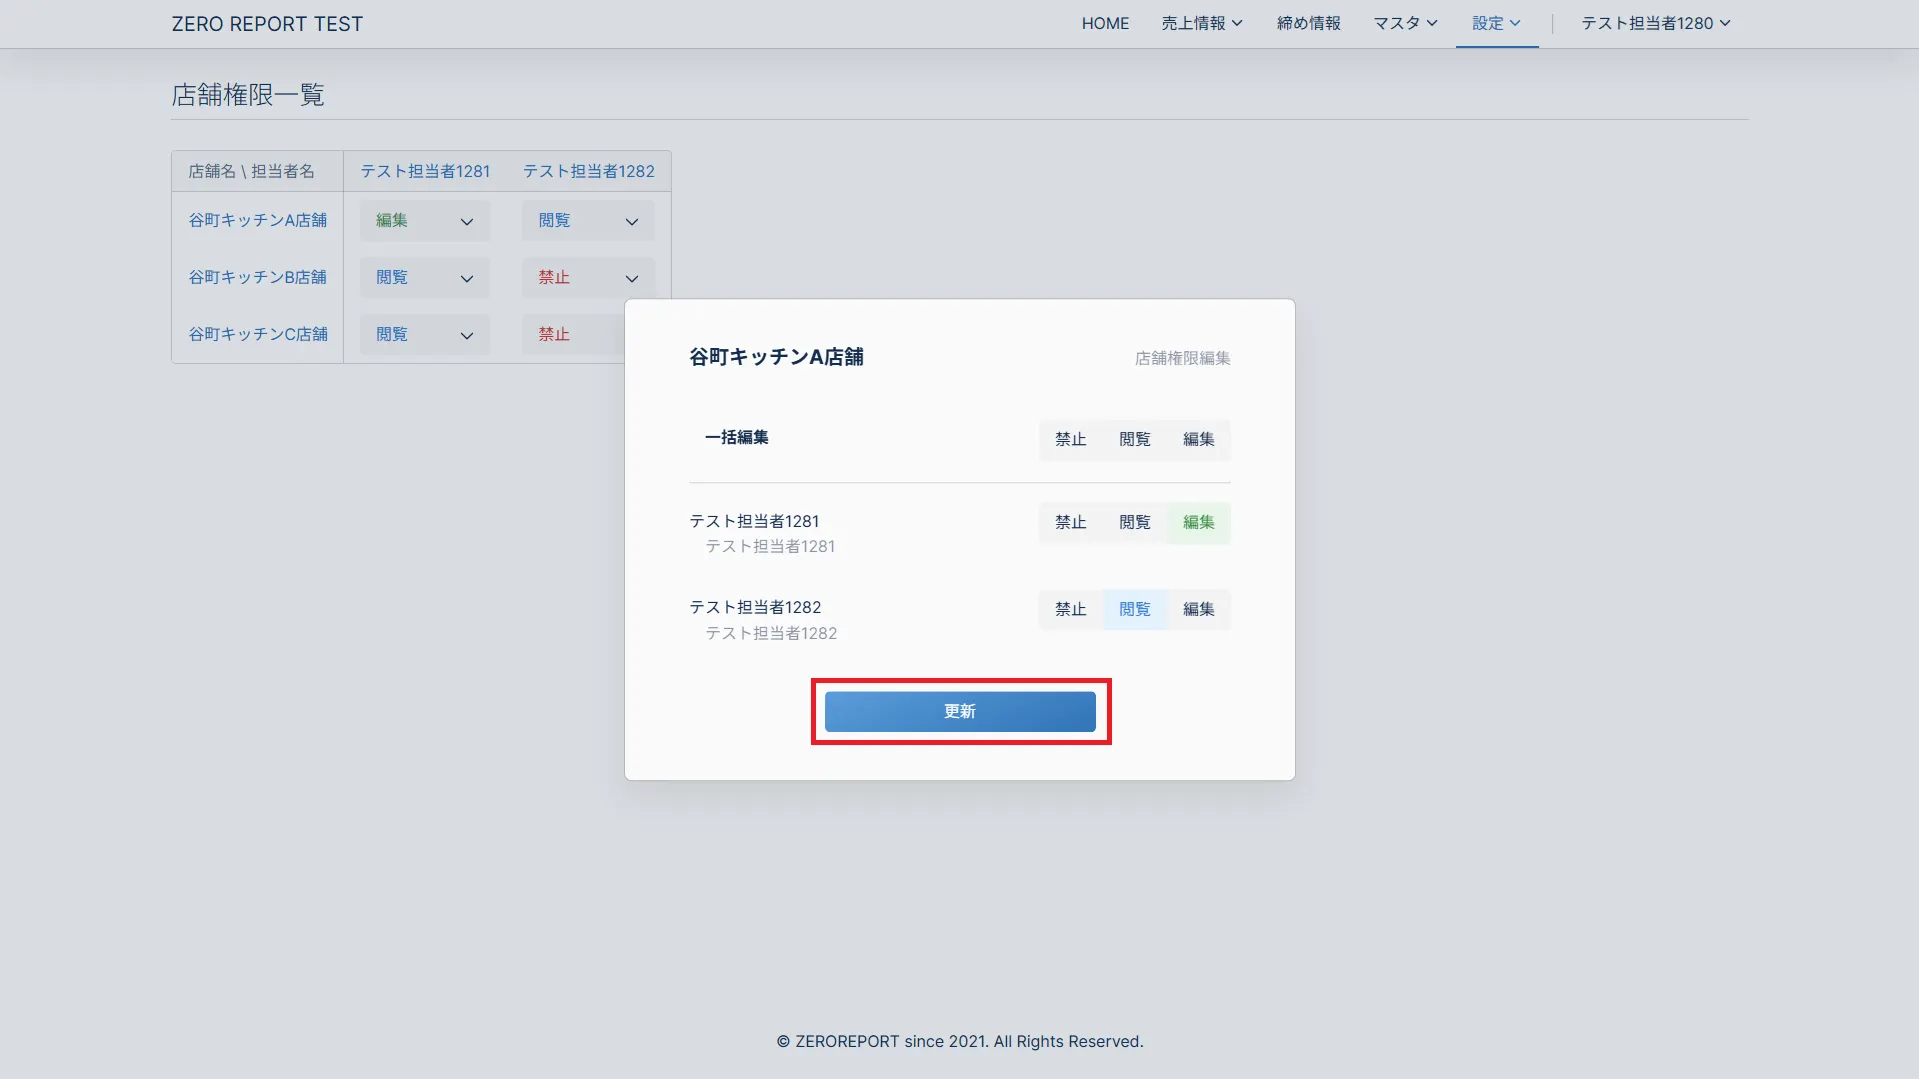
Task: Choose 禁止 in the 一括編集 row
Action: click(1070, 439)
